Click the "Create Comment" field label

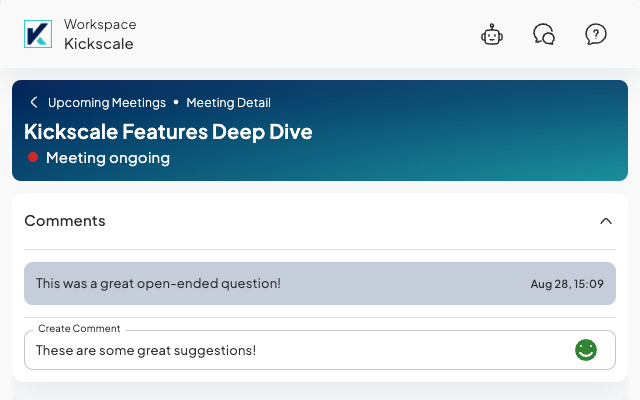click(x=79, y=328)
